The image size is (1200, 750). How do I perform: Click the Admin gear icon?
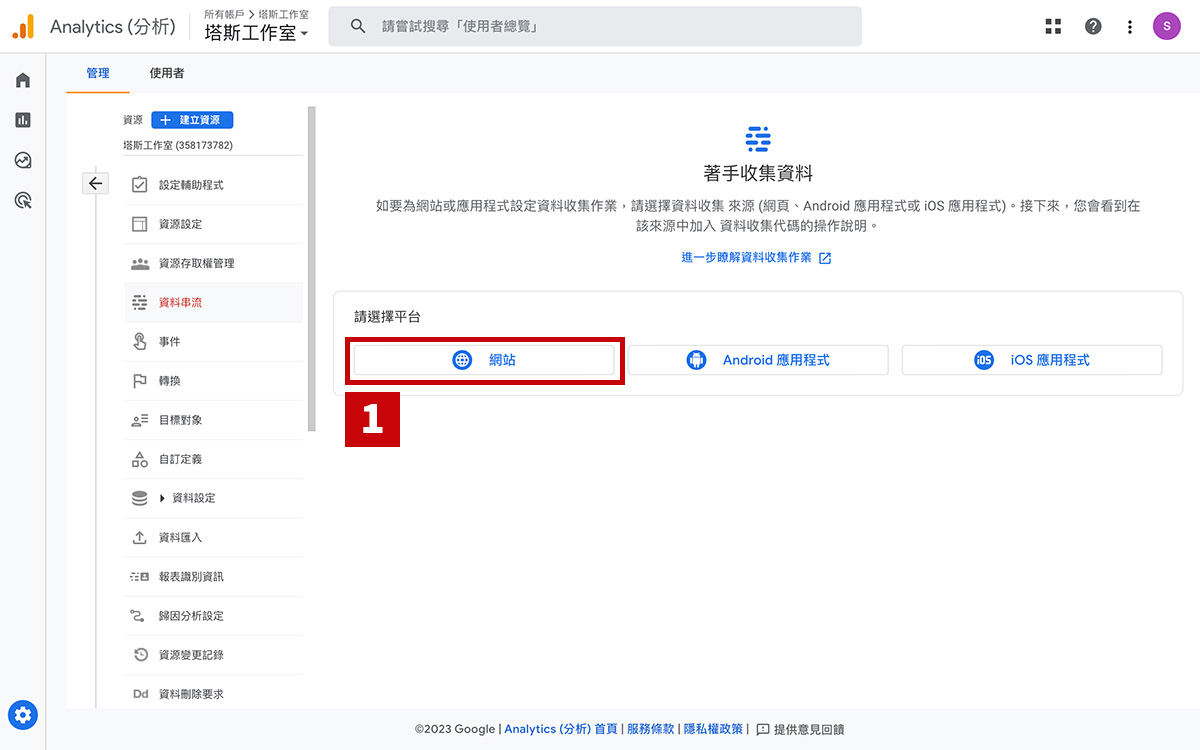click(x=23, y=715)
